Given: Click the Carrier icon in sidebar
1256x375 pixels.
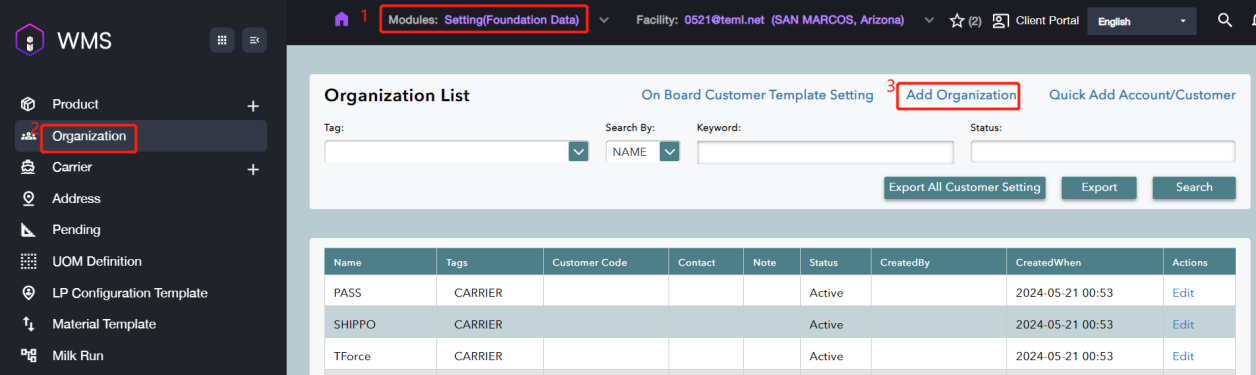Looking at the screenshot, I should point(28,167).
